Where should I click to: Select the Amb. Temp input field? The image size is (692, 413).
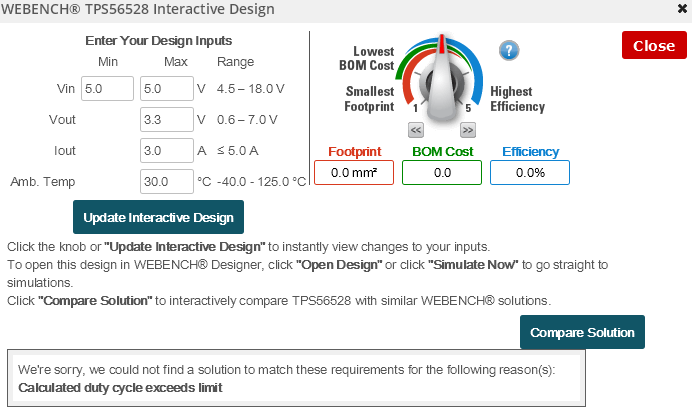click(167, 181)
